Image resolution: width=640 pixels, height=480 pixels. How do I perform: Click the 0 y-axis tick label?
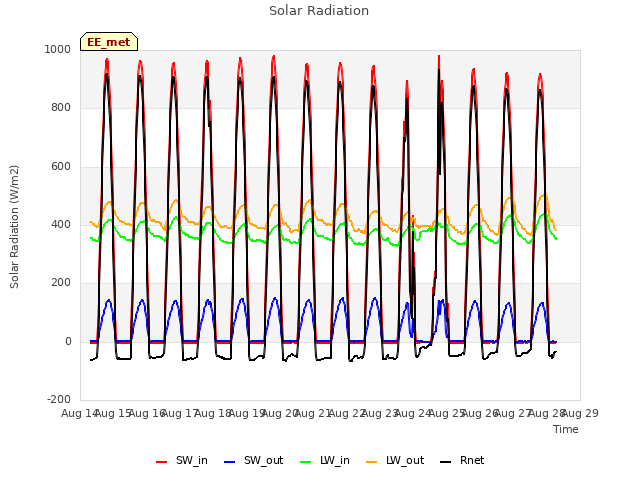tap(68, 341)
